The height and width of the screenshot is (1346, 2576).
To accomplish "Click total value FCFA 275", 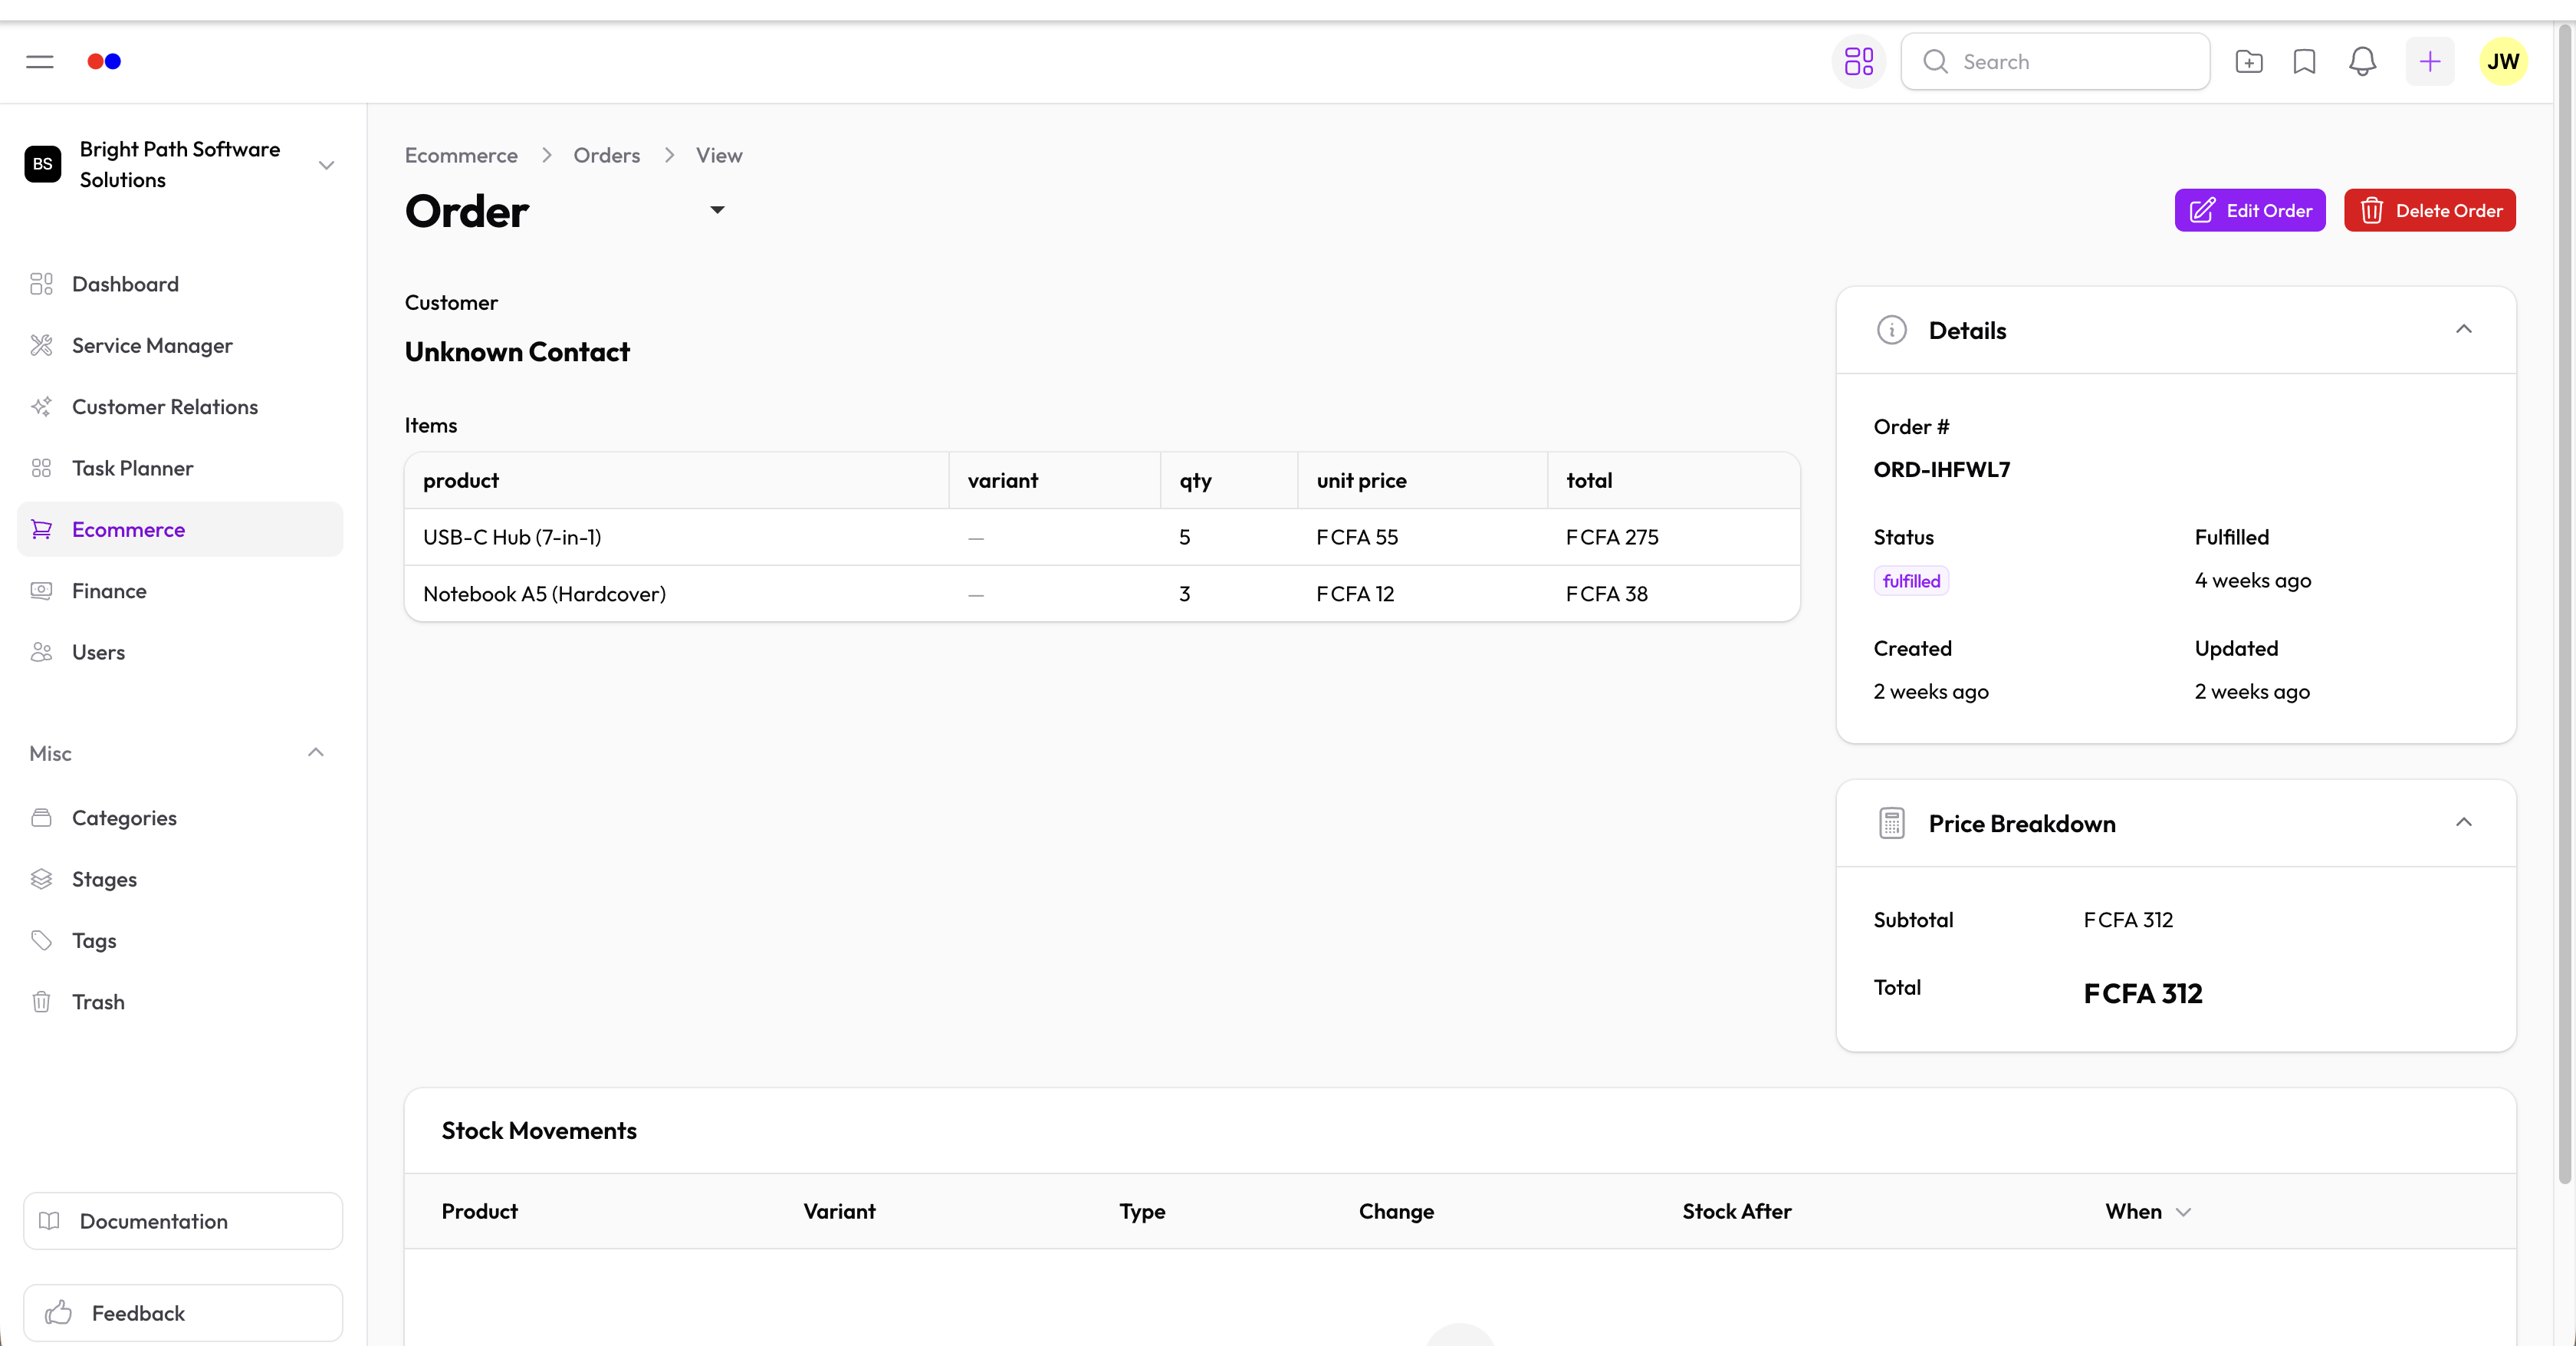I will (1612, 537).
